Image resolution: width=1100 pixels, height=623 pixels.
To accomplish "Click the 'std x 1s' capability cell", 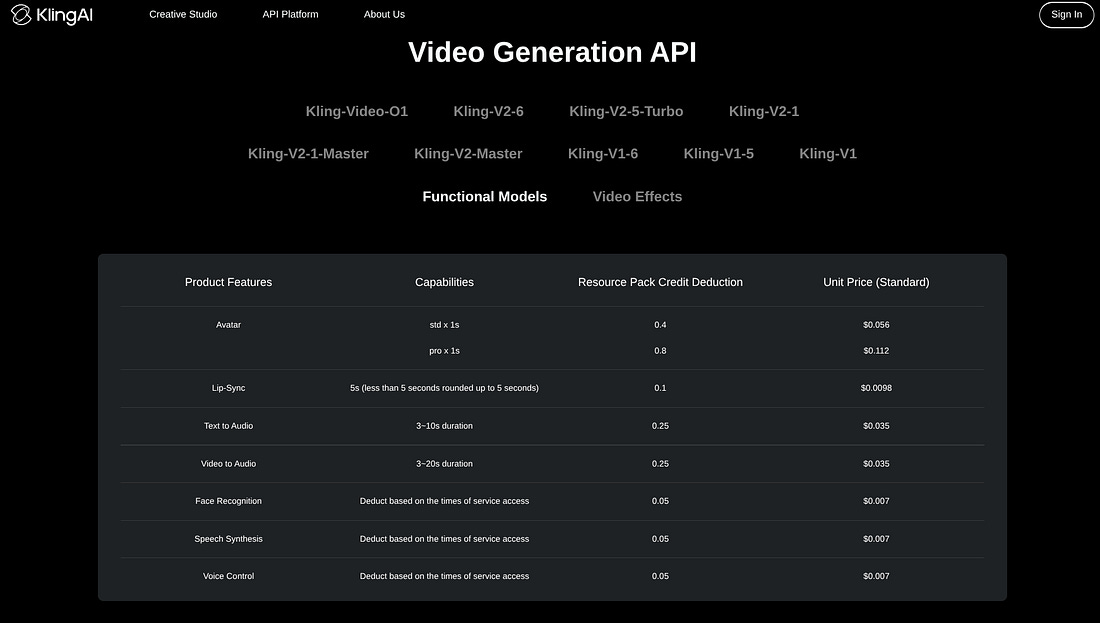I will (444, 325).
